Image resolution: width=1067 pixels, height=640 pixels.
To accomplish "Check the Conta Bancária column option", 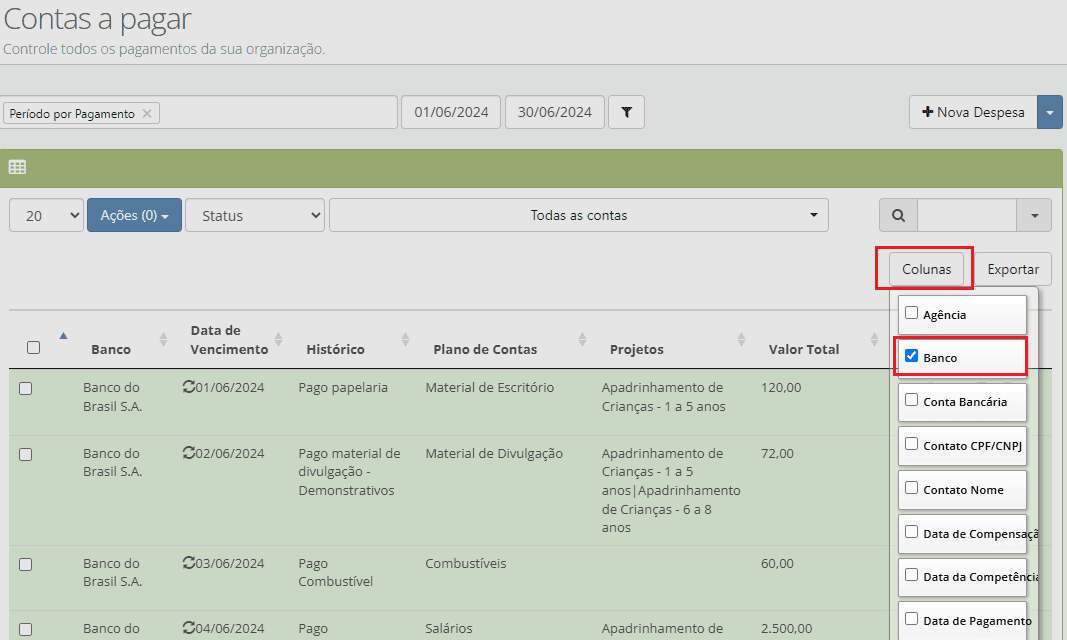I will (912, 400).
